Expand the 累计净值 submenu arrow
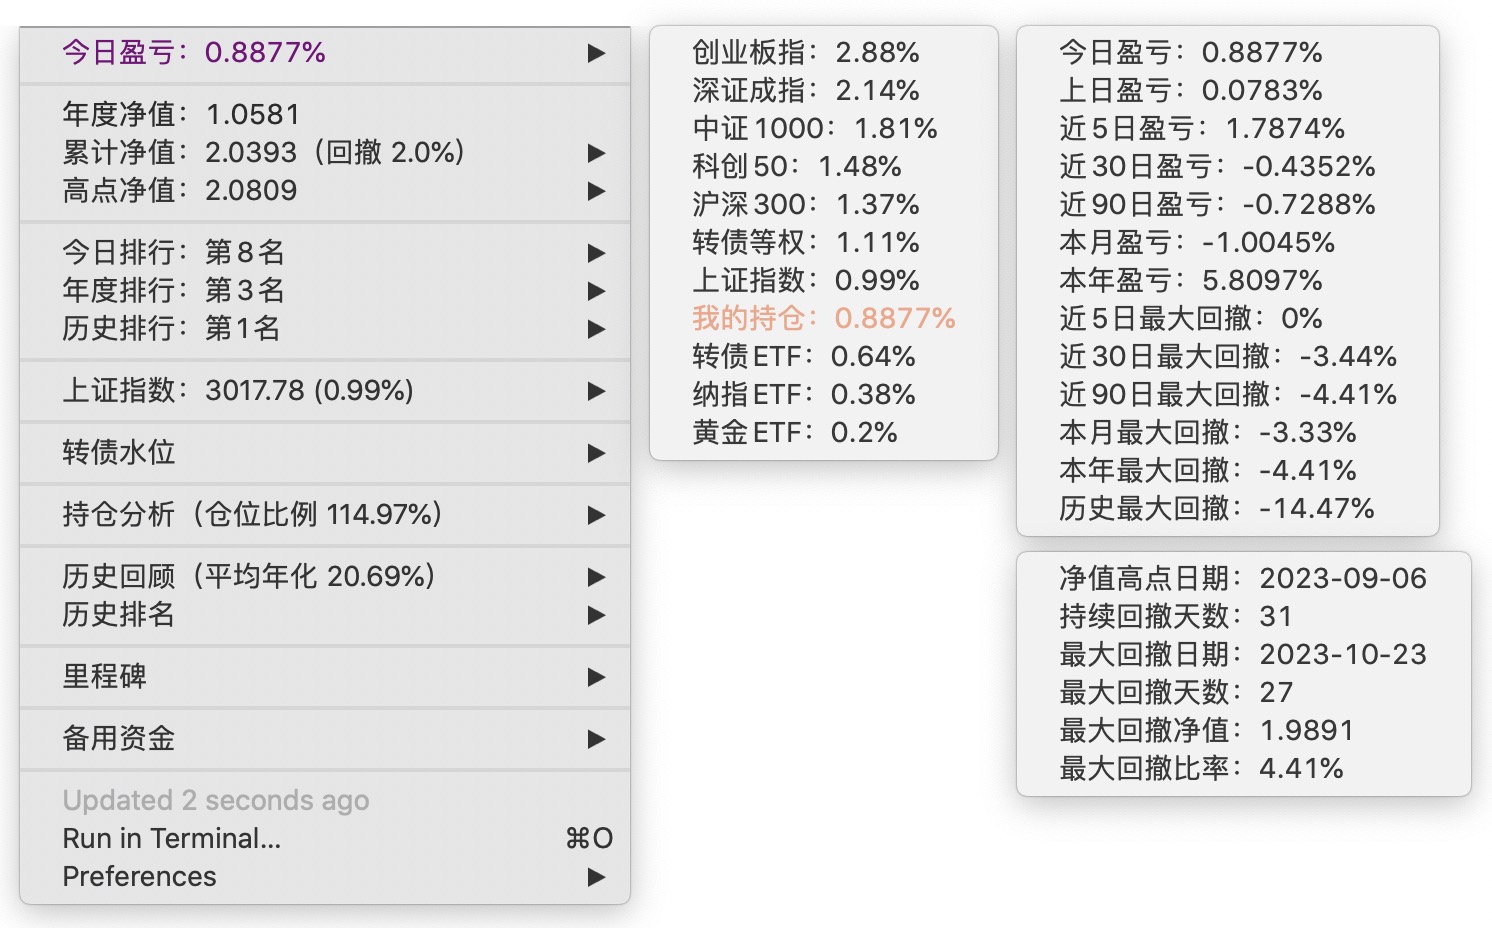Image resolution: width=1492 pixels, height=928 pixels. click(597, 153)
